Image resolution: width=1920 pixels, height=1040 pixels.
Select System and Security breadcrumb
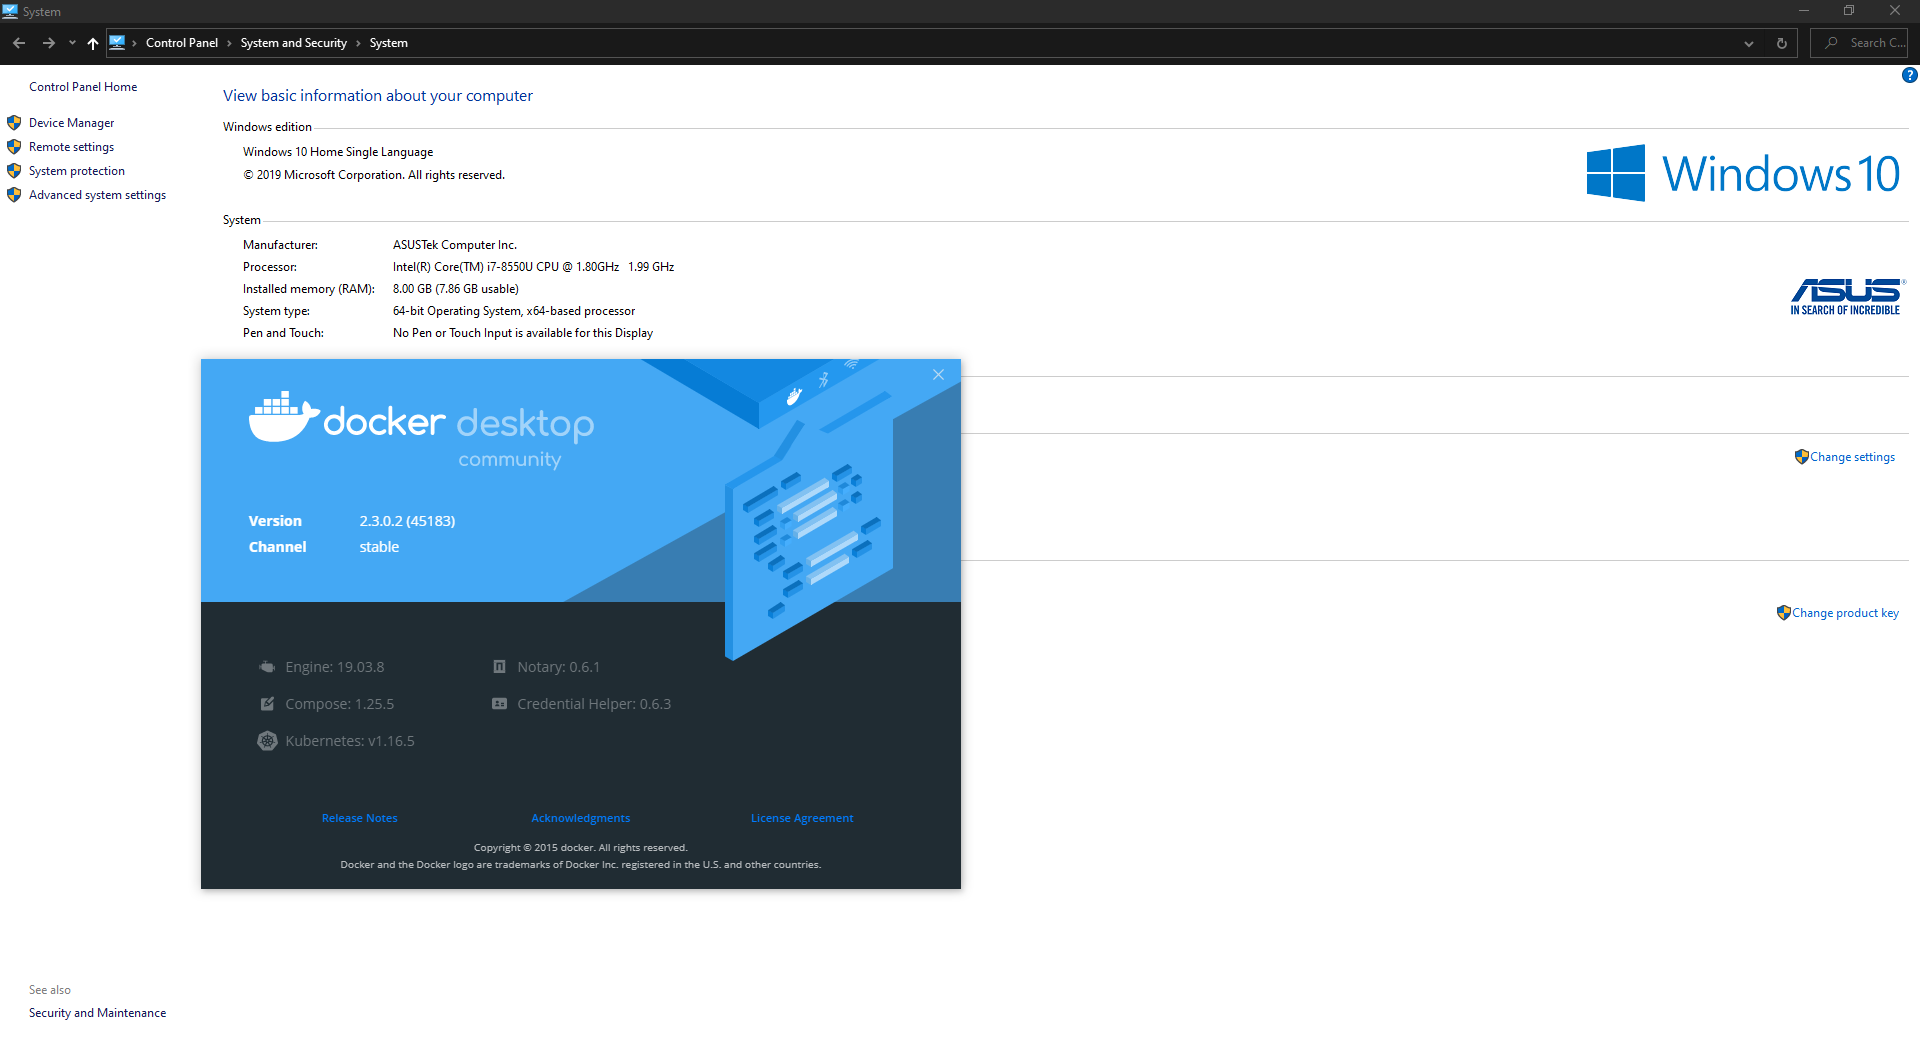coord(294,43)
